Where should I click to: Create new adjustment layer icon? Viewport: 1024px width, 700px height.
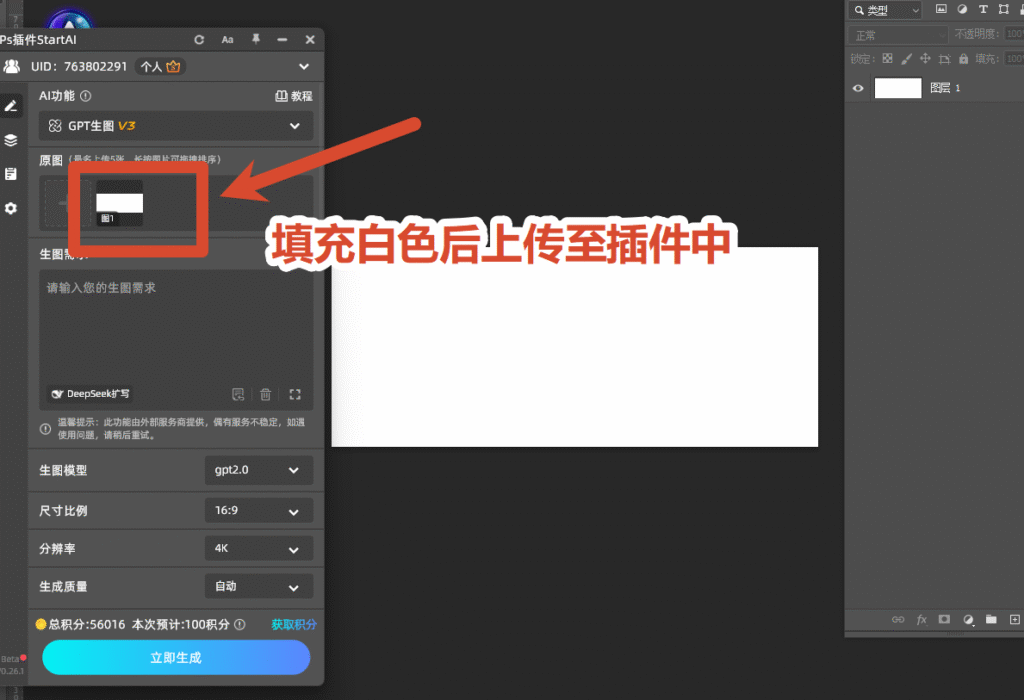coord(968,620)
